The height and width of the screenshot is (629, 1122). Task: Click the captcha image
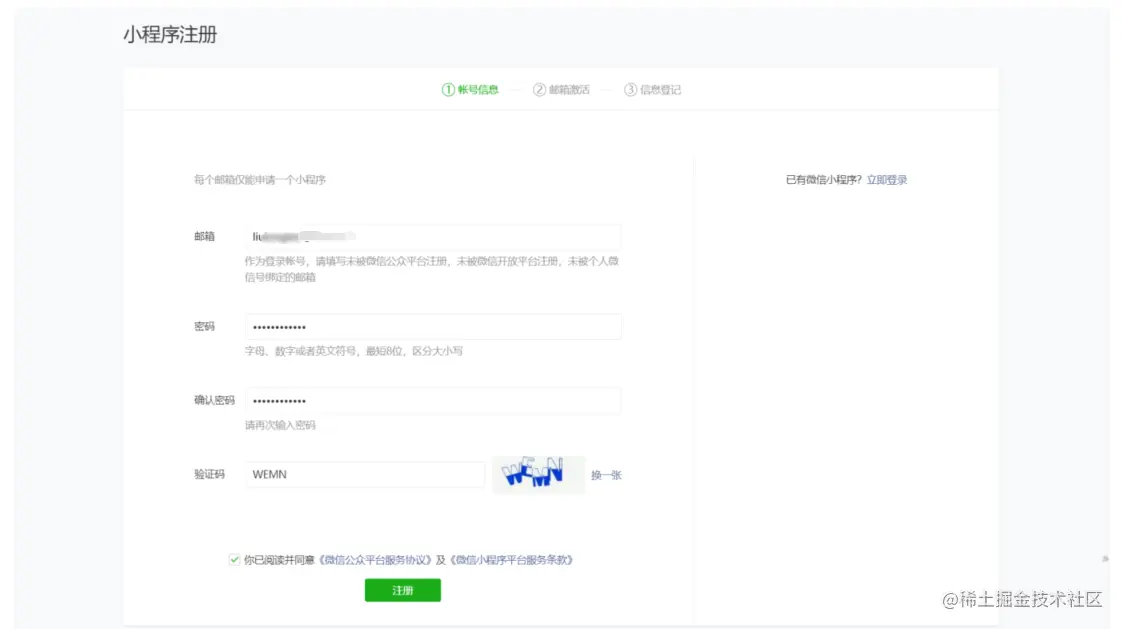(538, 474)
